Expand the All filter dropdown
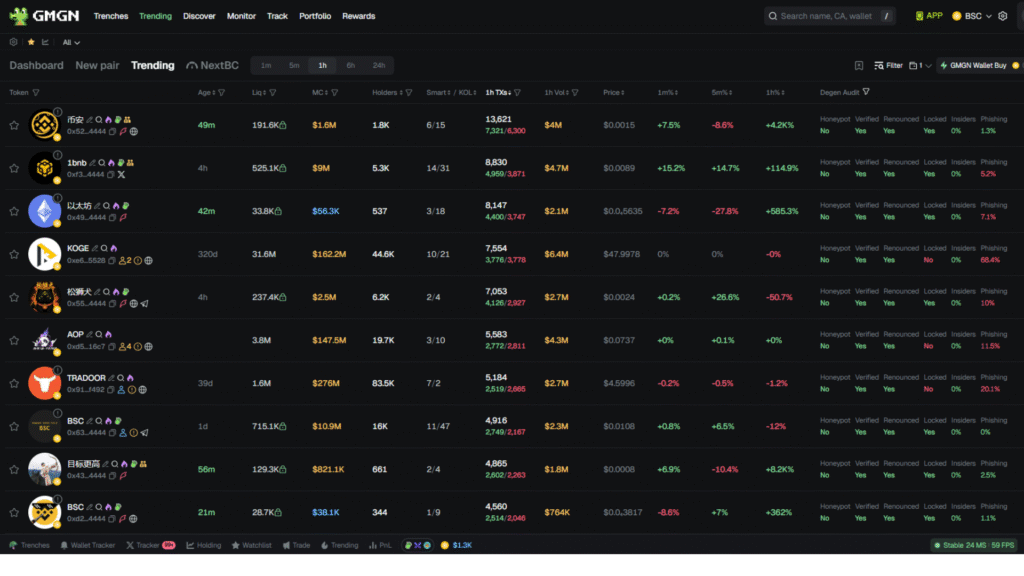Screen dimensions: 1024x576 point(70,42)
